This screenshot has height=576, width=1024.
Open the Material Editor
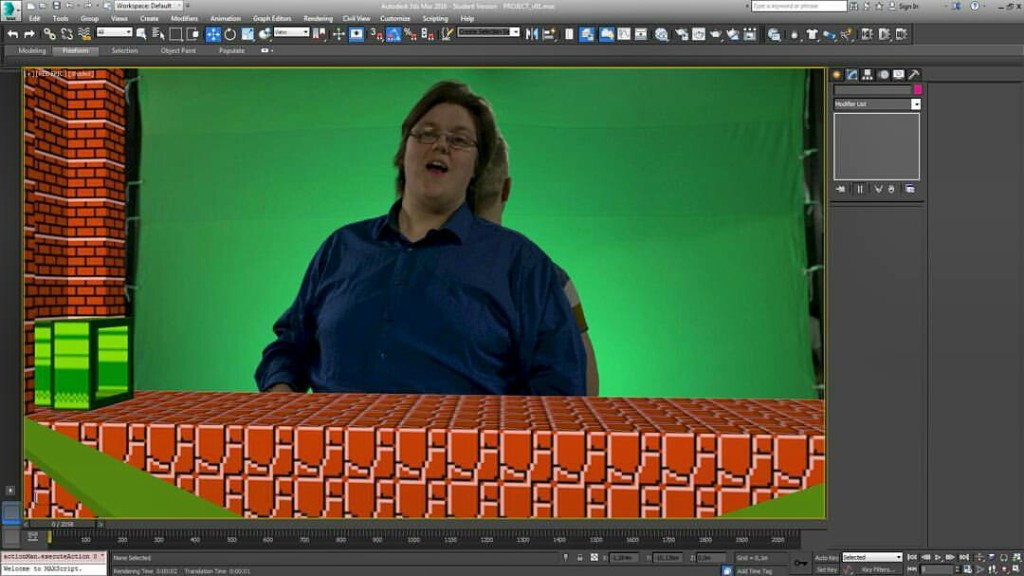pyautogui.click(x=662, y=34)
